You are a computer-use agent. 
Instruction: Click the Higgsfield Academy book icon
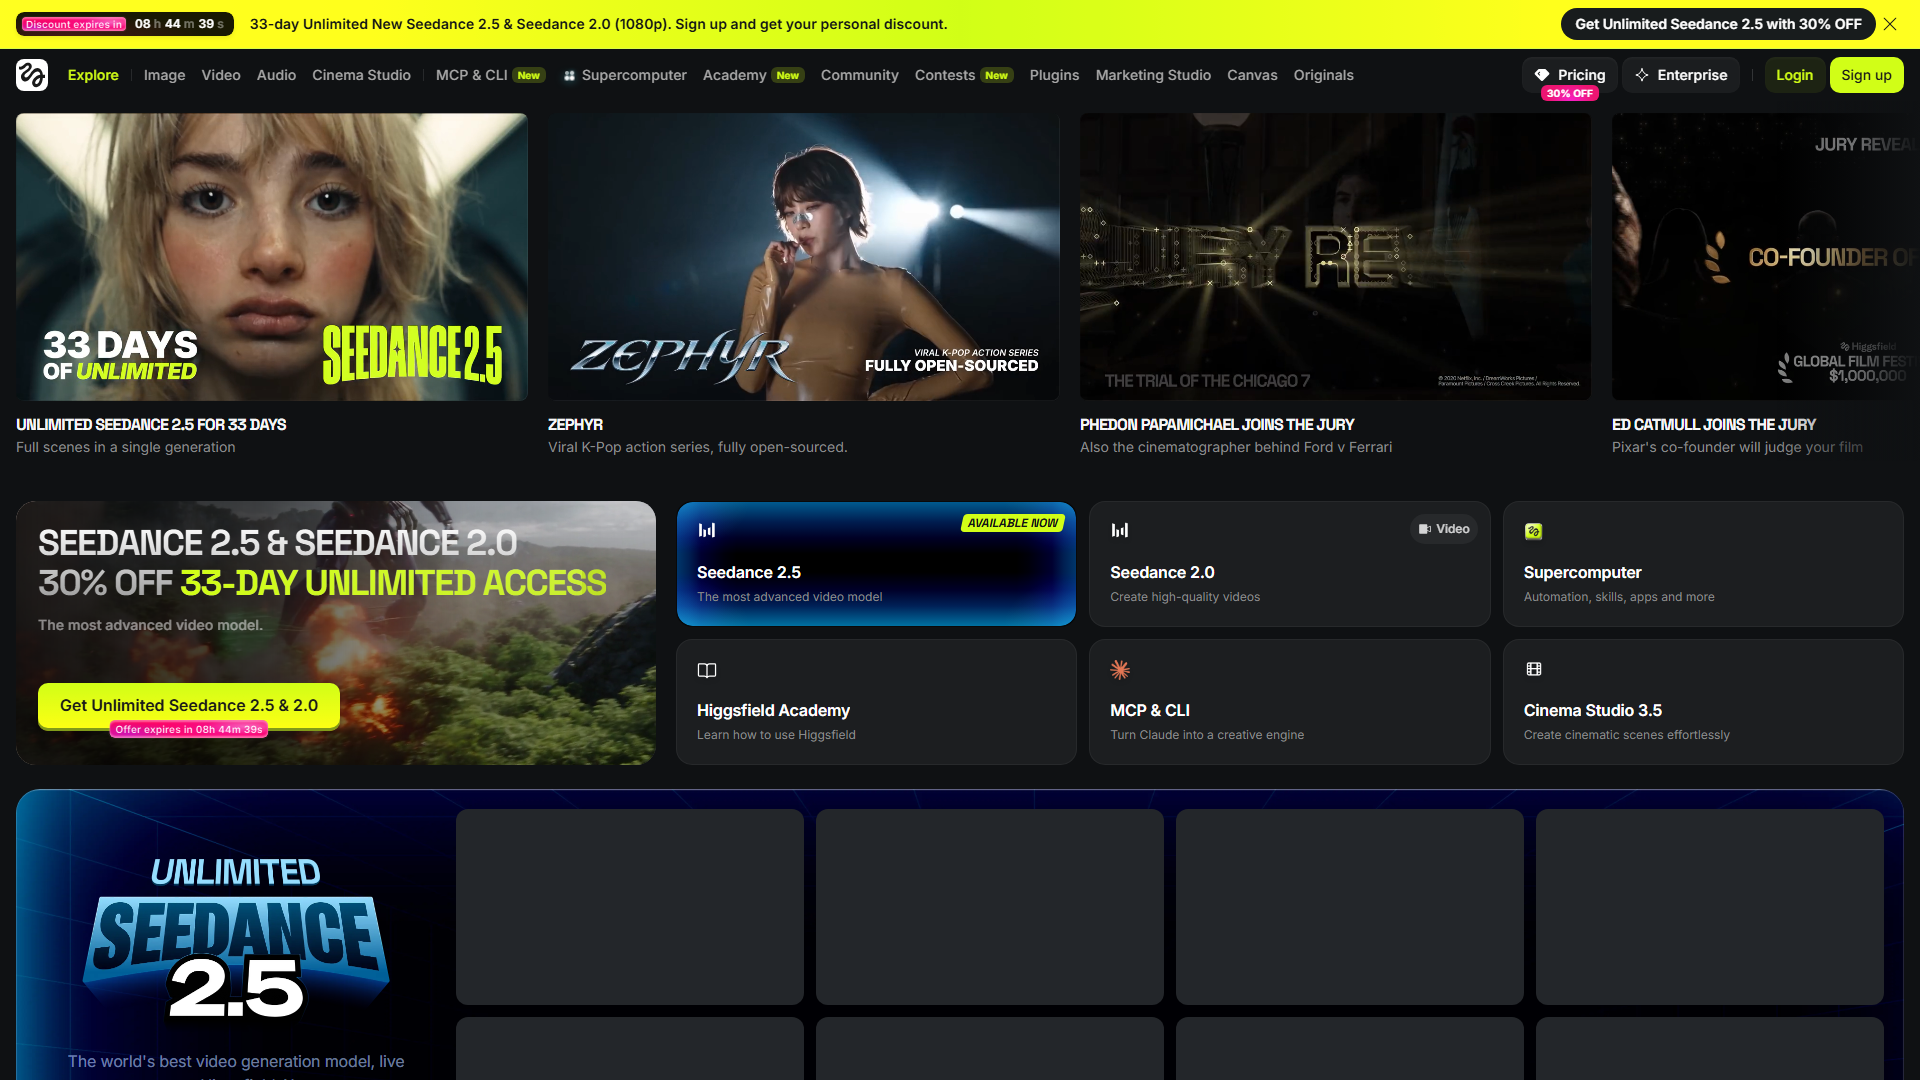click(x=707, y=670)
